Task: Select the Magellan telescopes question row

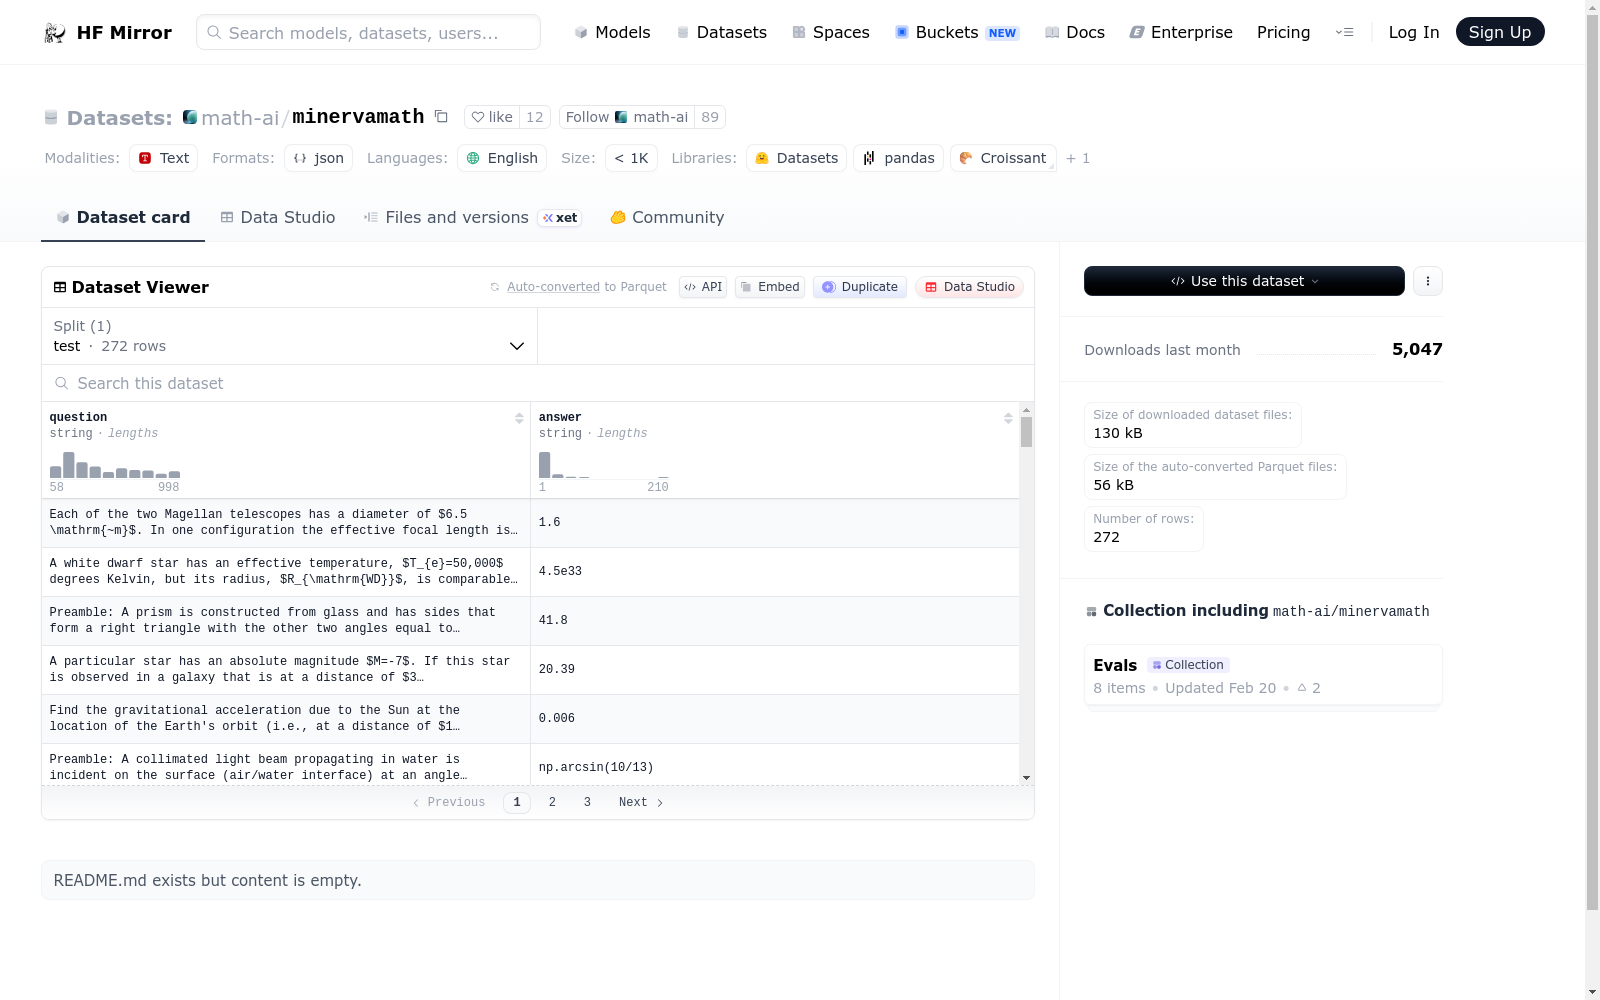Action: (x=285, y=523)
